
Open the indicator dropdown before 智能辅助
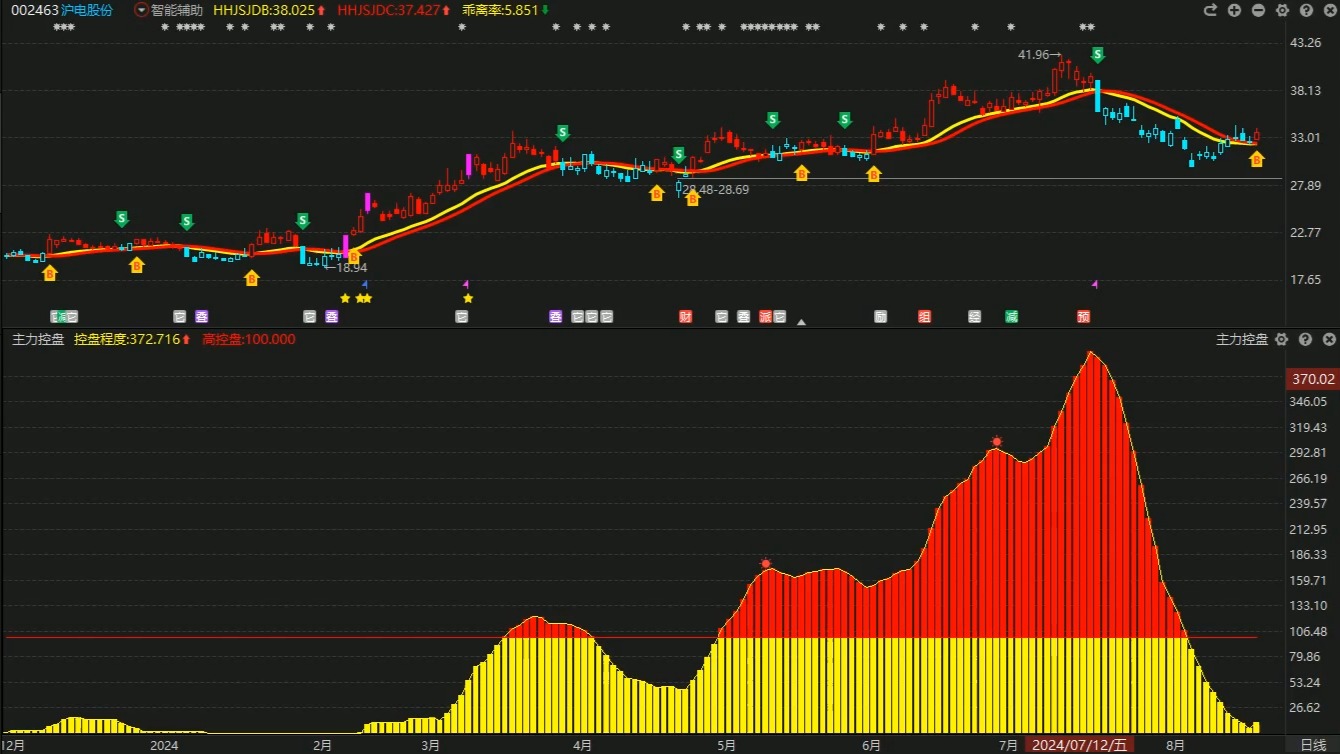tap(141, 10)
